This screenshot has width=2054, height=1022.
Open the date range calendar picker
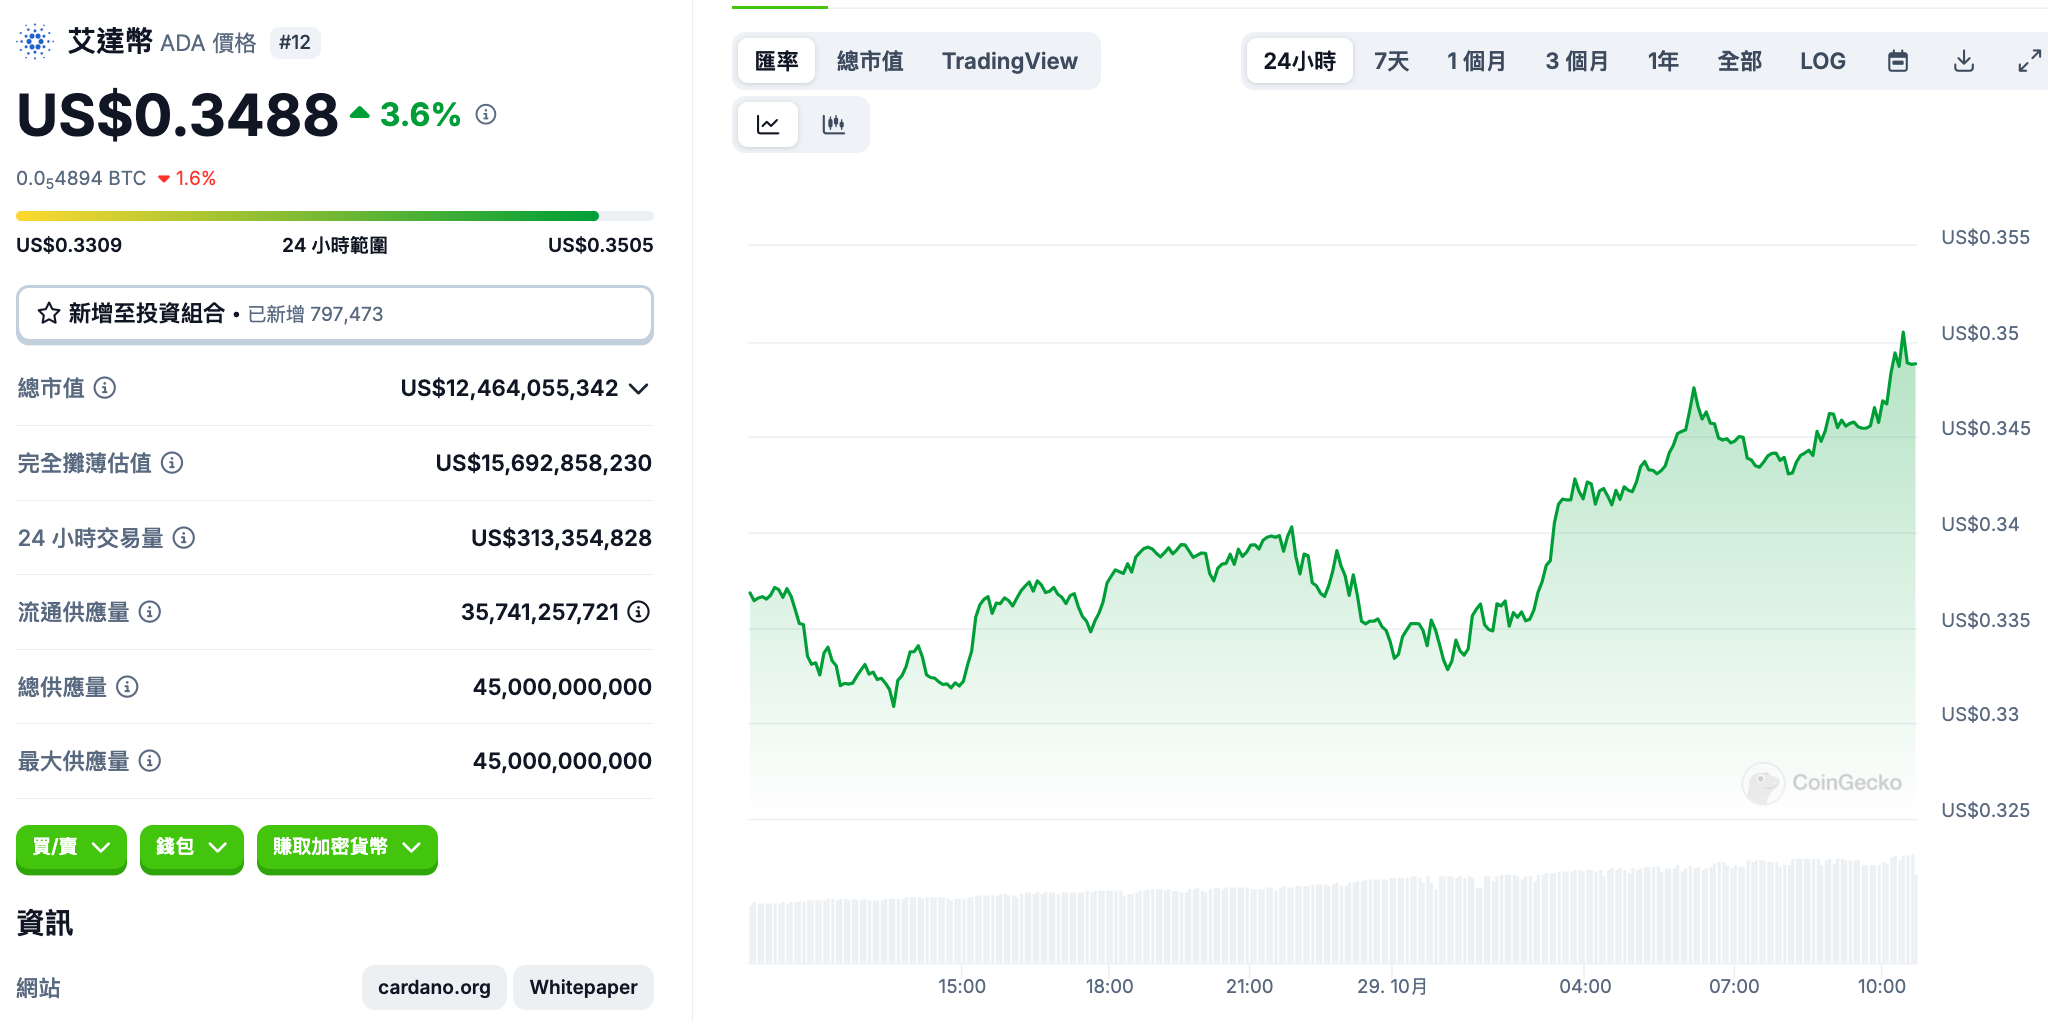click(1896, 60)
